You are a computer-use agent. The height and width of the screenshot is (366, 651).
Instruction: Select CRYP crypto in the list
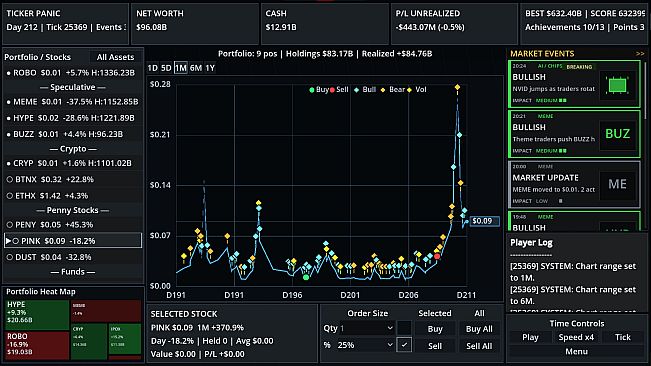click(x=73, y=163)
